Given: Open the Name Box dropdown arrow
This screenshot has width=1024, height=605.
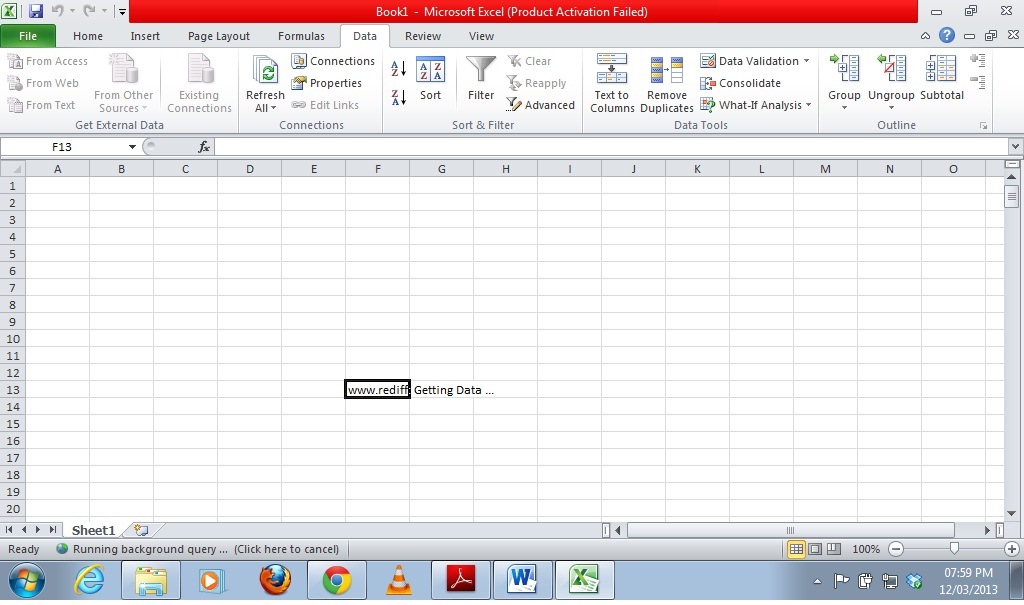Looking at the screenshot, I should pyautogui.click(x=132, y=147).
